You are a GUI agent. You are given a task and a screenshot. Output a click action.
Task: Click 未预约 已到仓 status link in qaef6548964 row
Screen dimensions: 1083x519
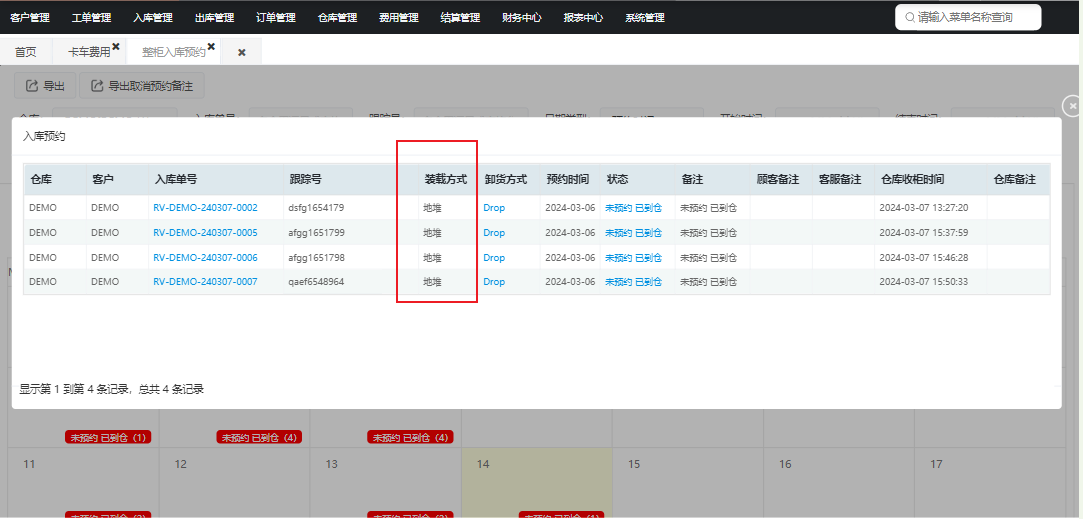(x=633, y=282)
